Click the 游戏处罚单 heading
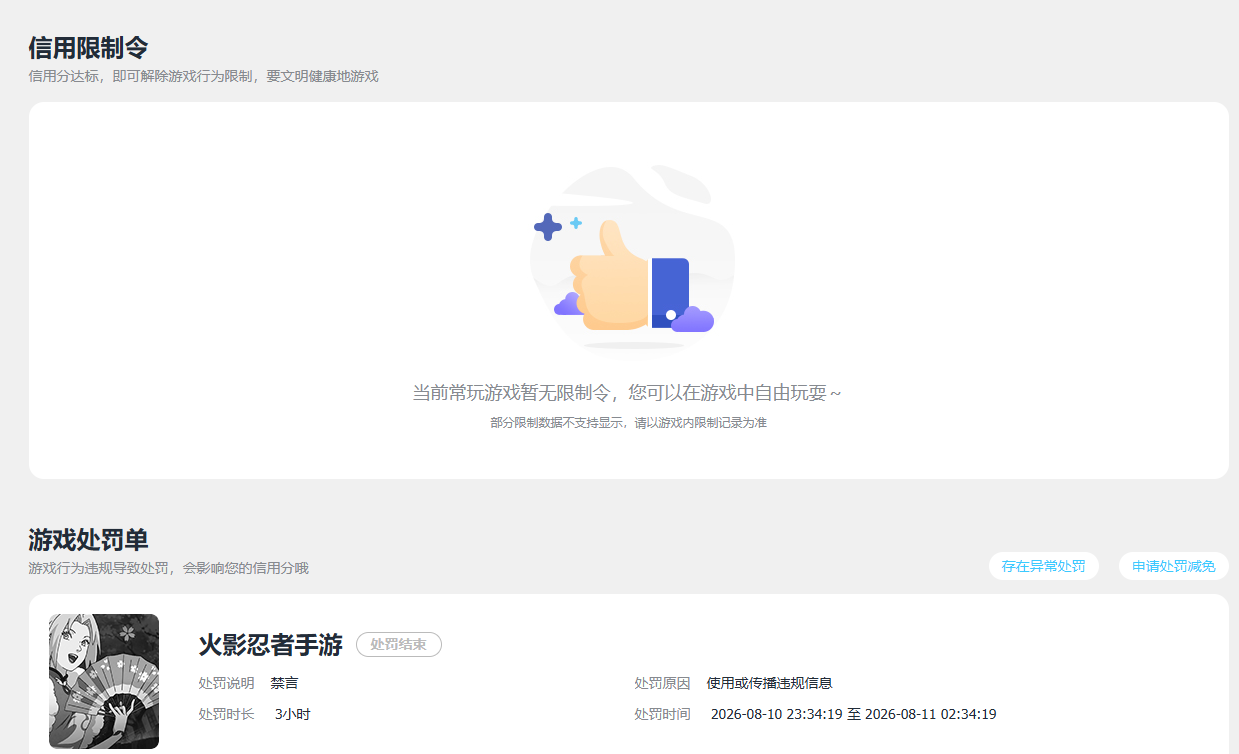 (88, 540)
